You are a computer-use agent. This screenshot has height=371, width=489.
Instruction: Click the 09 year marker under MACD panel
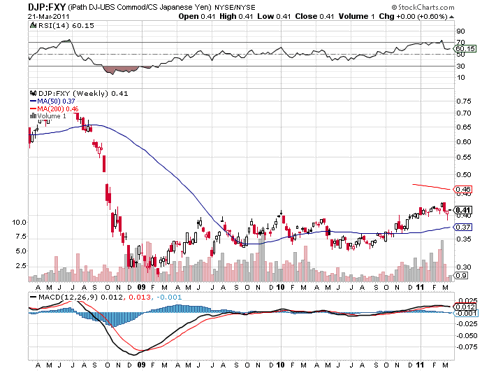coord(141,365)
